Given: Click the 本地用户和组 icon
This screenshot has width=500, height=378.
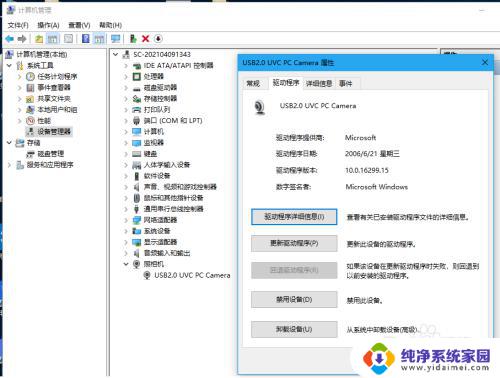Looking at the screenshot, I should 30,110.
